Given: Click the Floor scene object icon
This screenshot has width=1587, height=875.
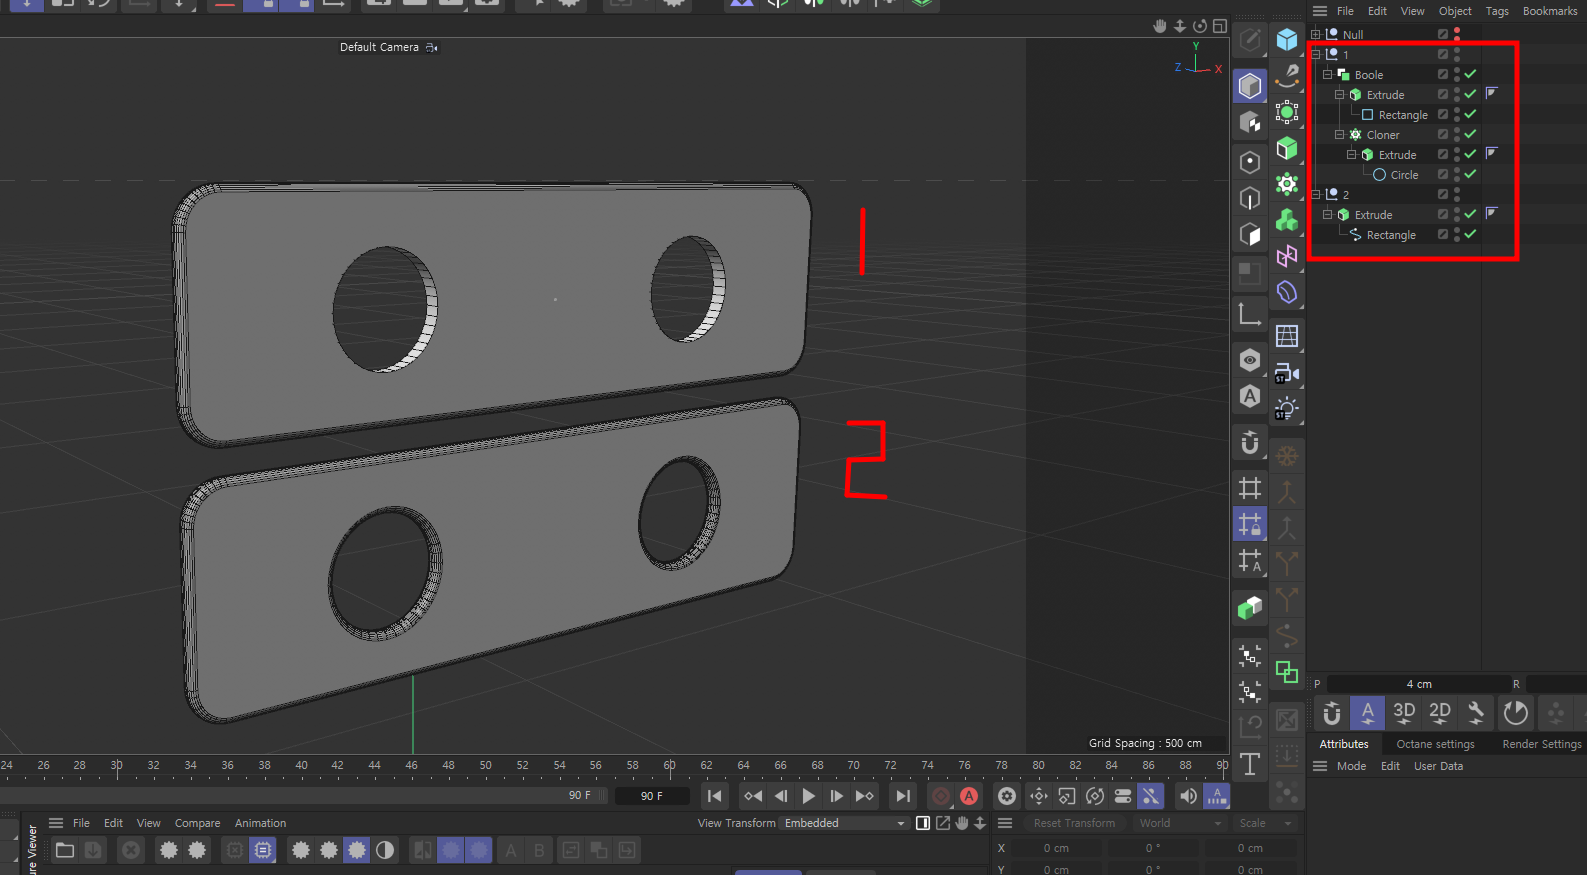Looking at the screenshot, I should point(1287,336).
